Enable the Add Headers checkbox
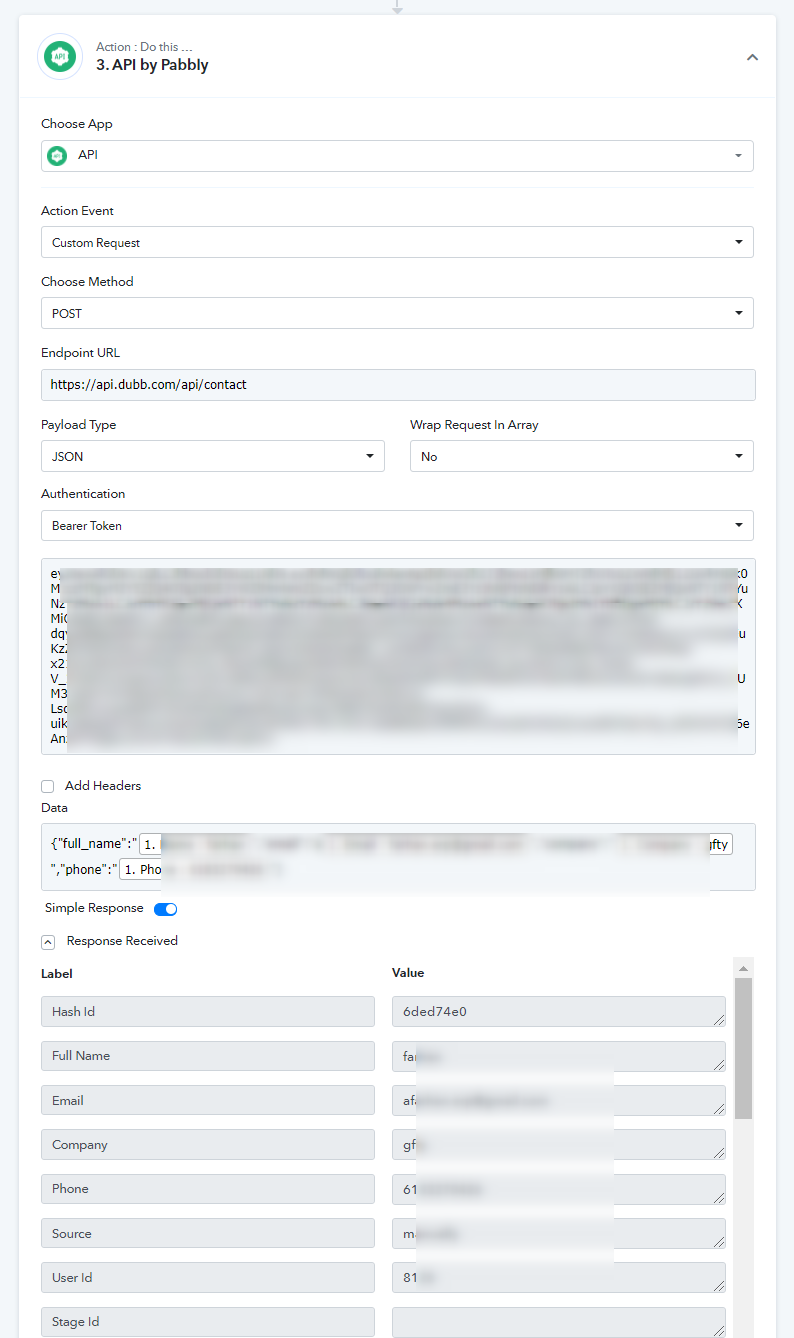 tap(48, 786)
